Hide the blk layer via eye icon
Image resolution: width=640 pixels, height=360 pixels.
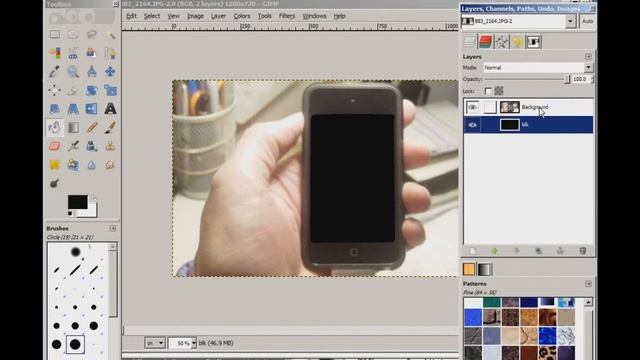[473, 125]
